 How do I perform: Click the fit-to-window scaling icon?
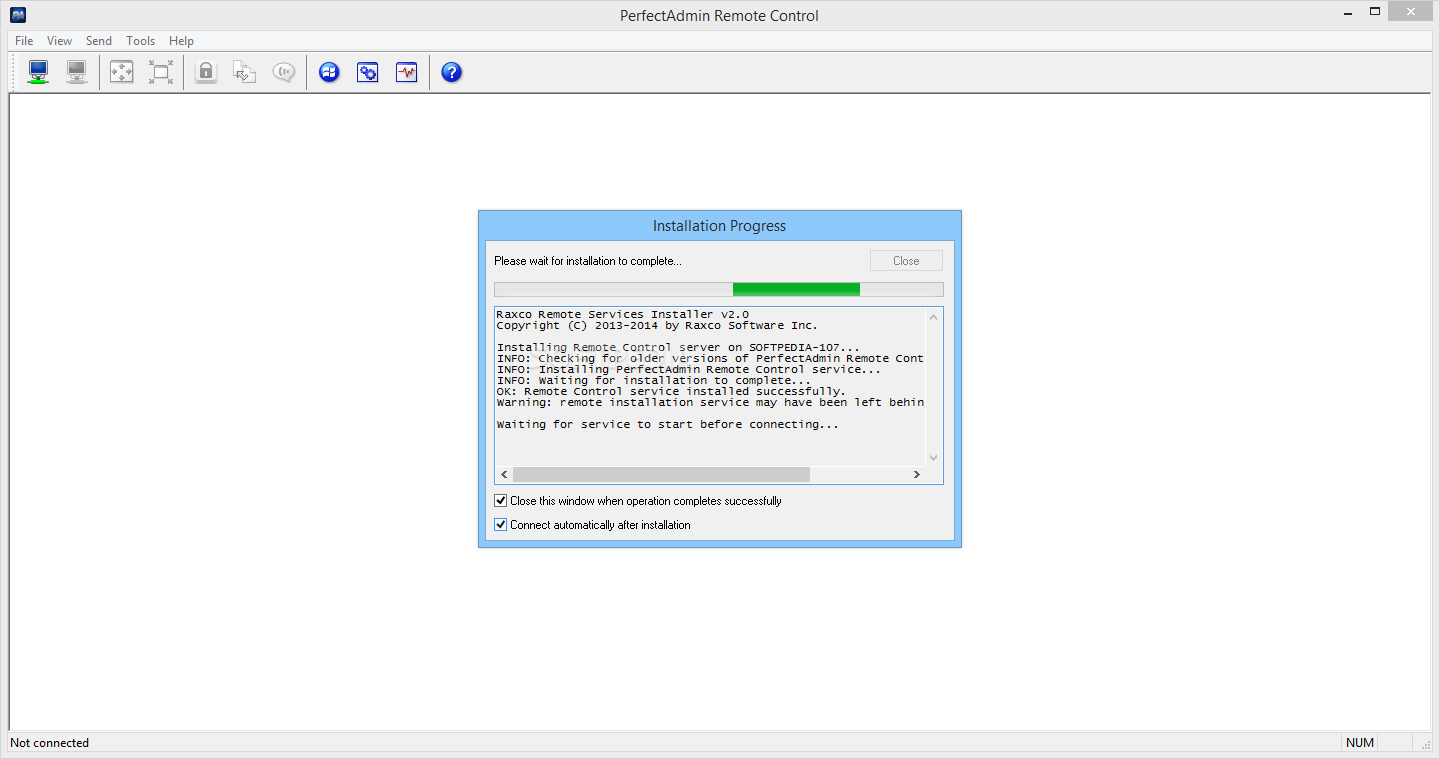pos(161,72)
